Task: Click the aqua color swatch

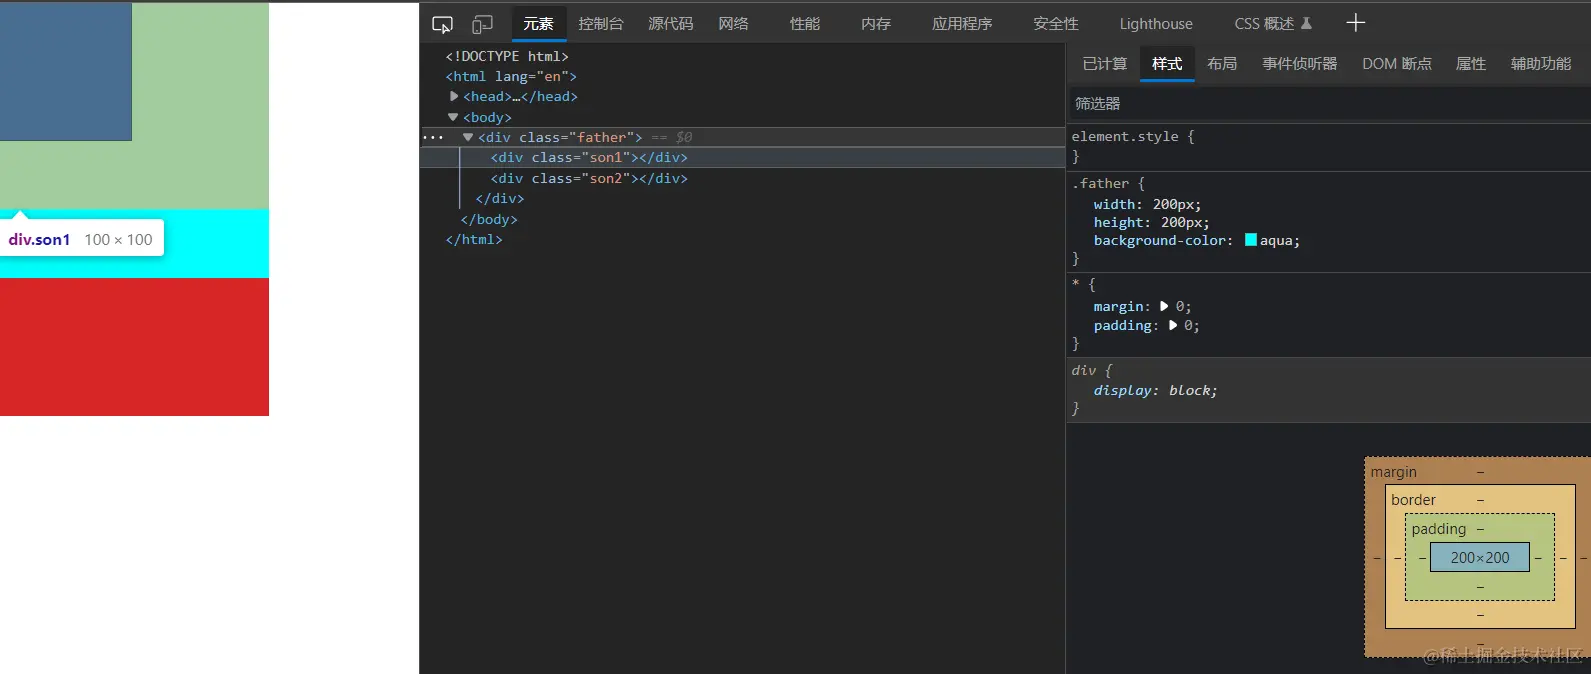Action: [x=1250, y=240]
